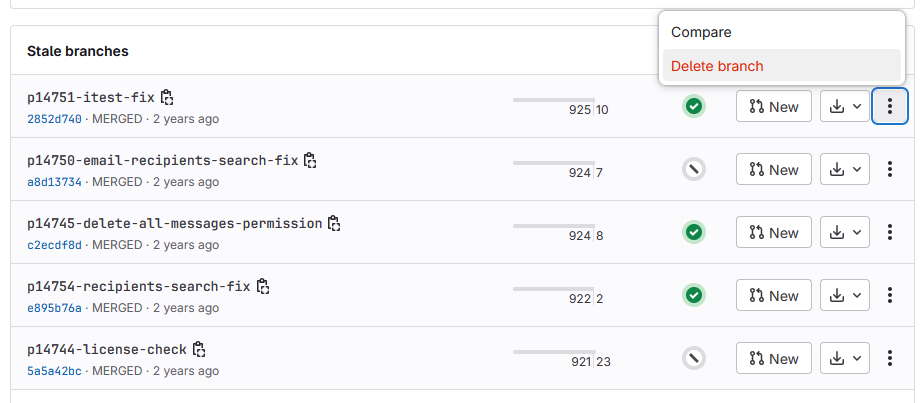Screen dimensions: 921x403
Task: Create new merge request for p14754-recipients-search-fix
Action: tap(774, 295)
